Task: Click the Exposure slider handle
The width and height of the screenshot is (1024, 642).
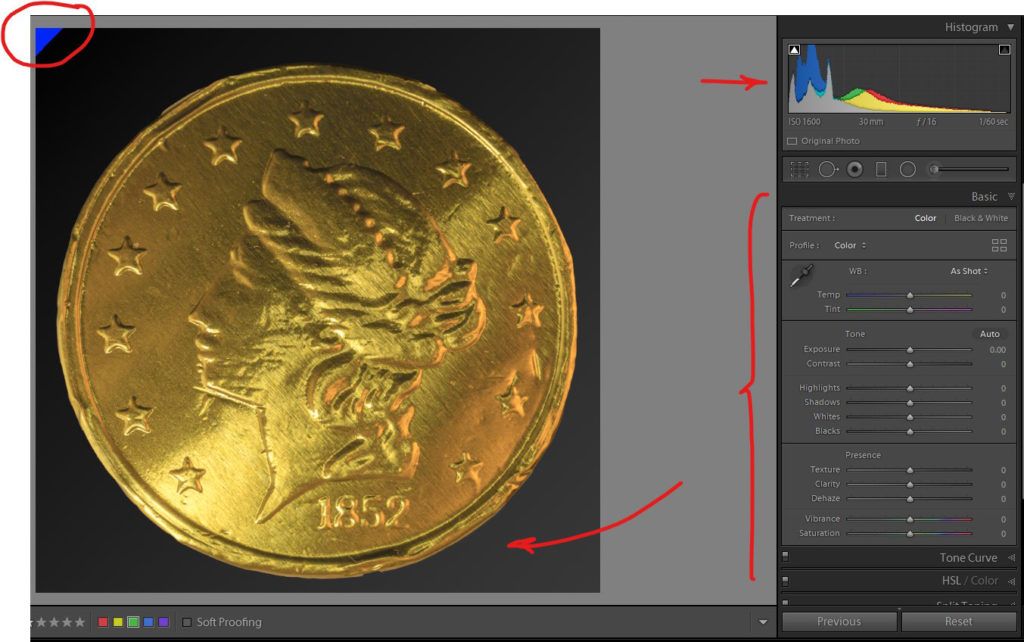Action: coord(910,350)
